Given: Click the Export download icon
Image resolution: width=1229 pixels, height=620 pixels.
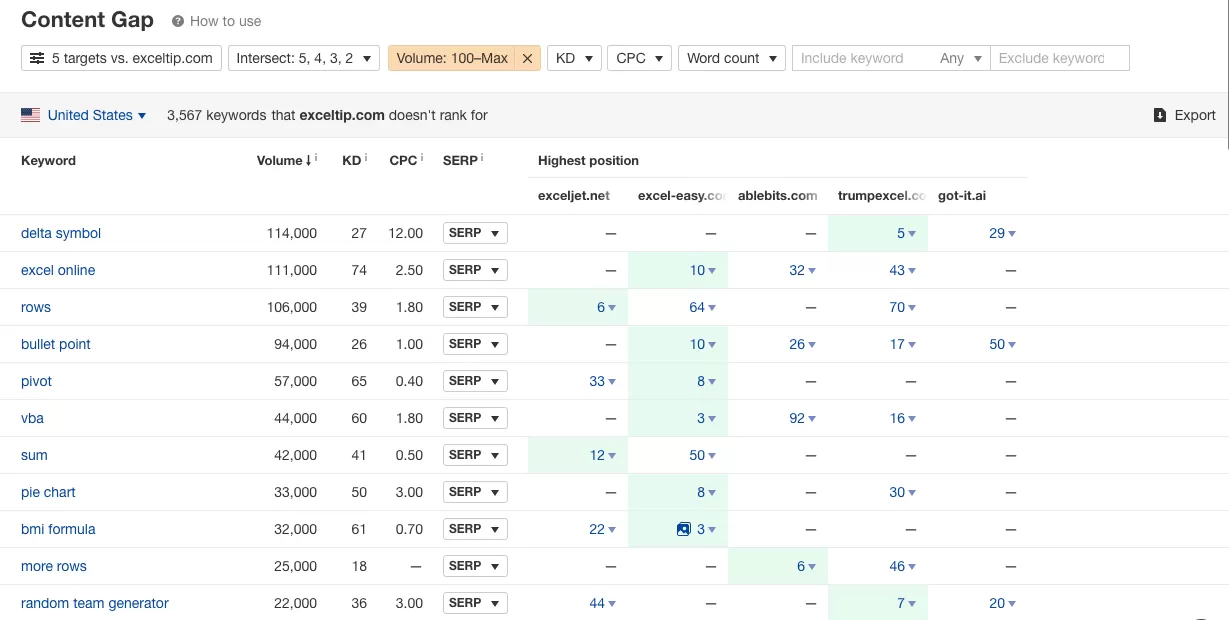Looking at the screenshot, I should [1160, 115].
